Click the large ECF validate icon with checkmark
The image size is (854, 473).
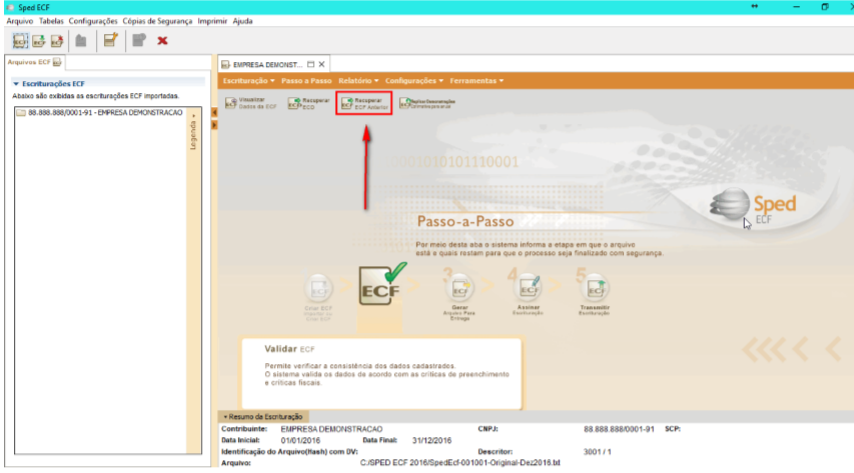tap(382, 285)
